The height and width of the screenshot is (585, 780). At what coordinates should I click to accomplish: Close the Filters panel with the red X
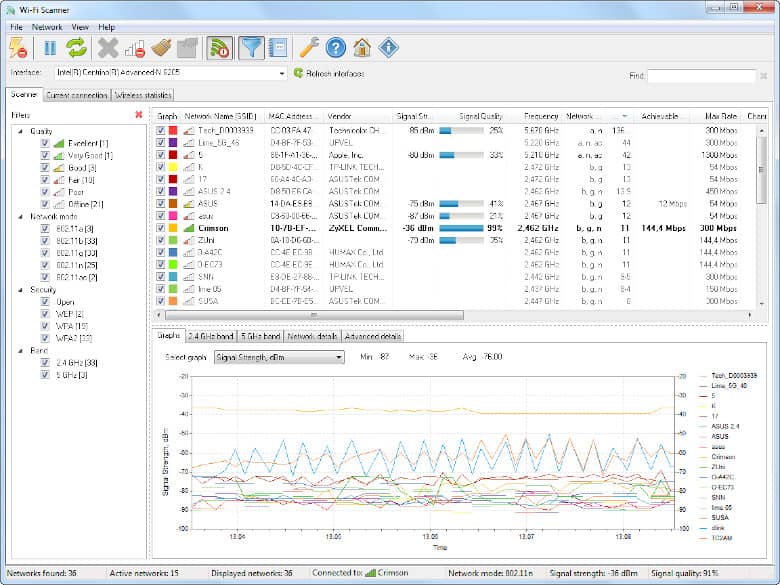click(138, 115)
